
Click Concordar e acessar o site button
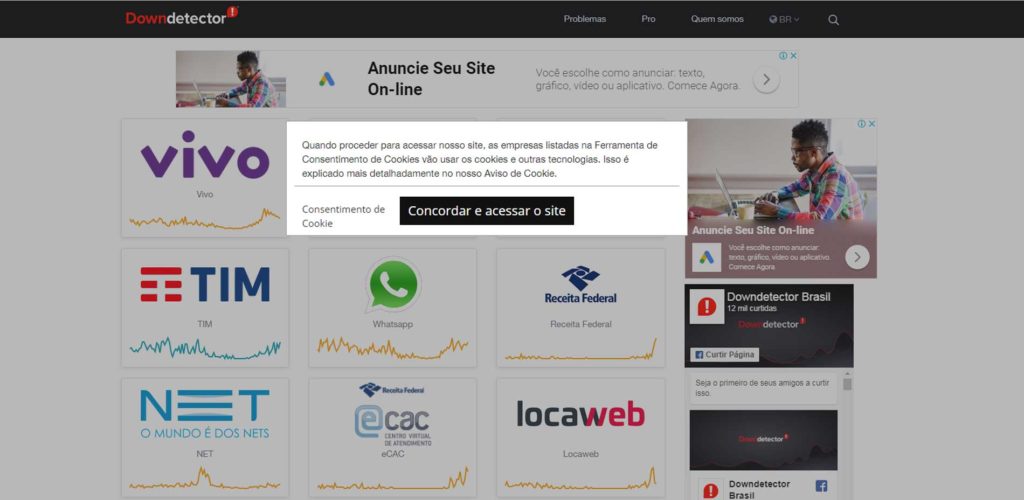point(487,211)
